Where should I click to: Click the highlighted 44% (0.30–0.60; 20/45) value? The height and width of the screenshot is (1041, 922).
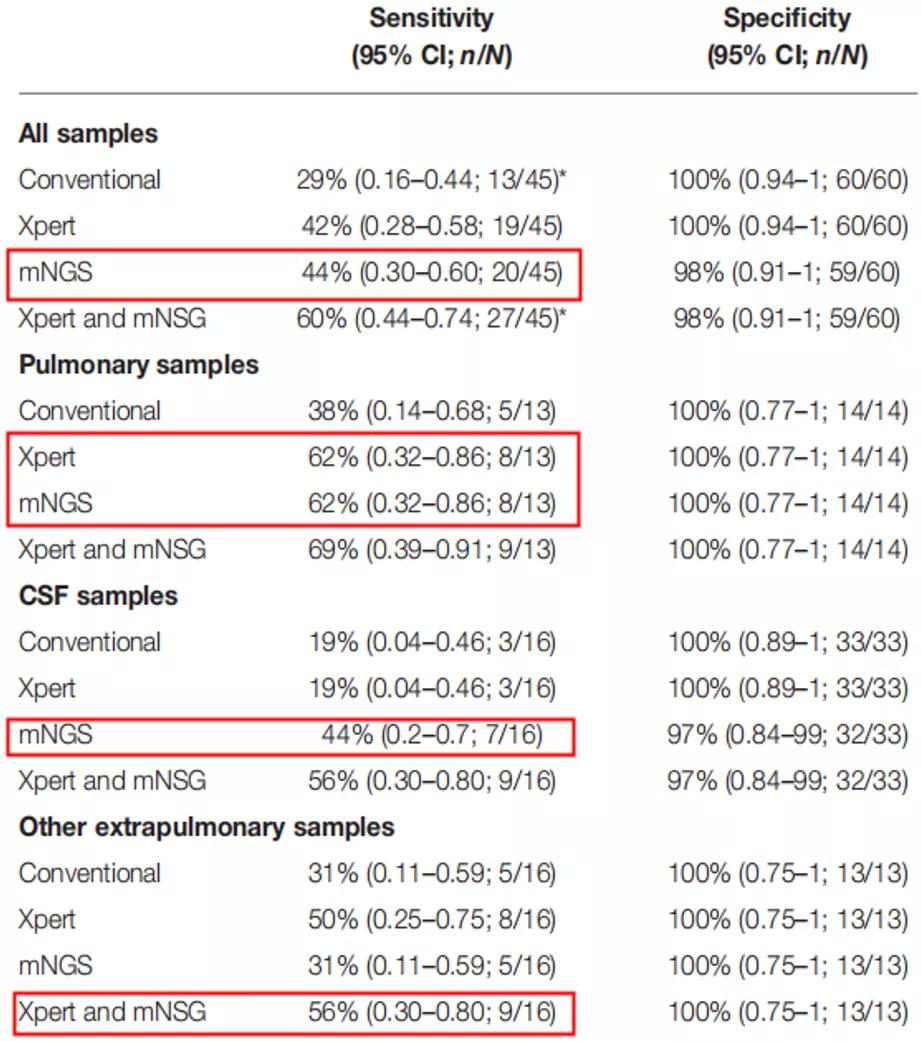(x=431, y=273)
